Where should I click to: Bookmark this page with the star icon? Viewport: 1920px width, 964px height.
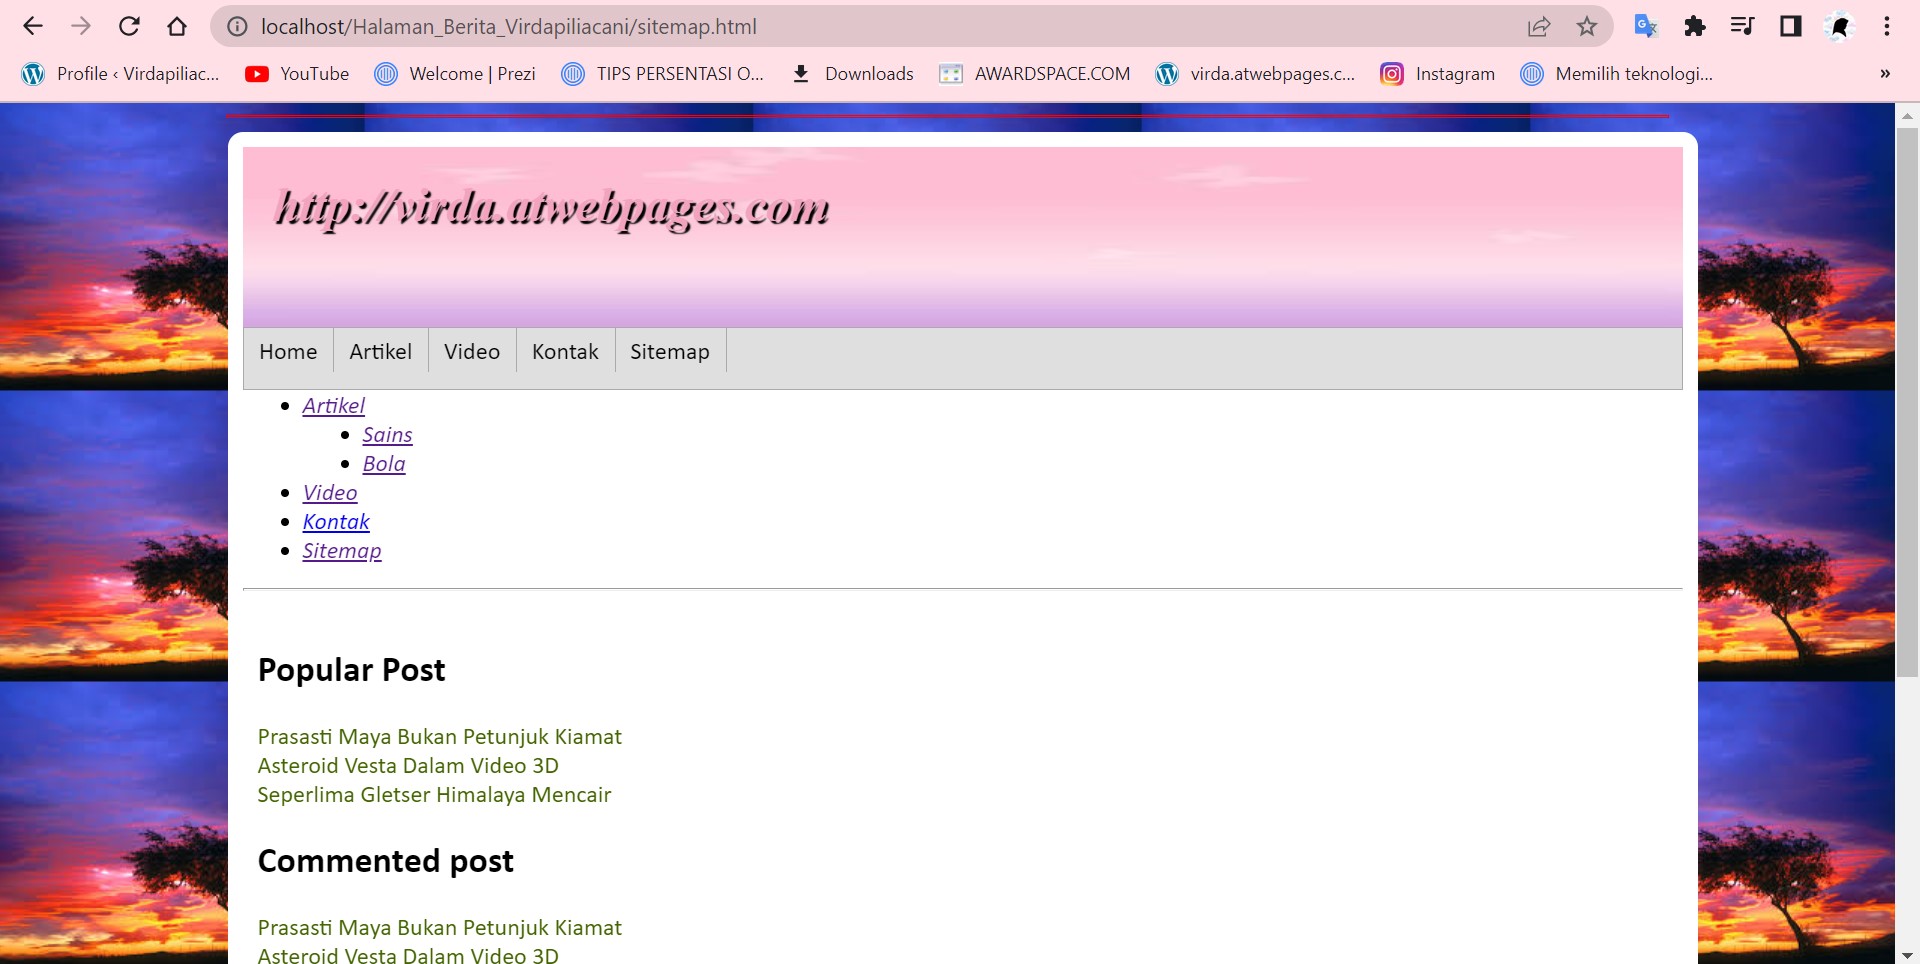coord(1587,27)
